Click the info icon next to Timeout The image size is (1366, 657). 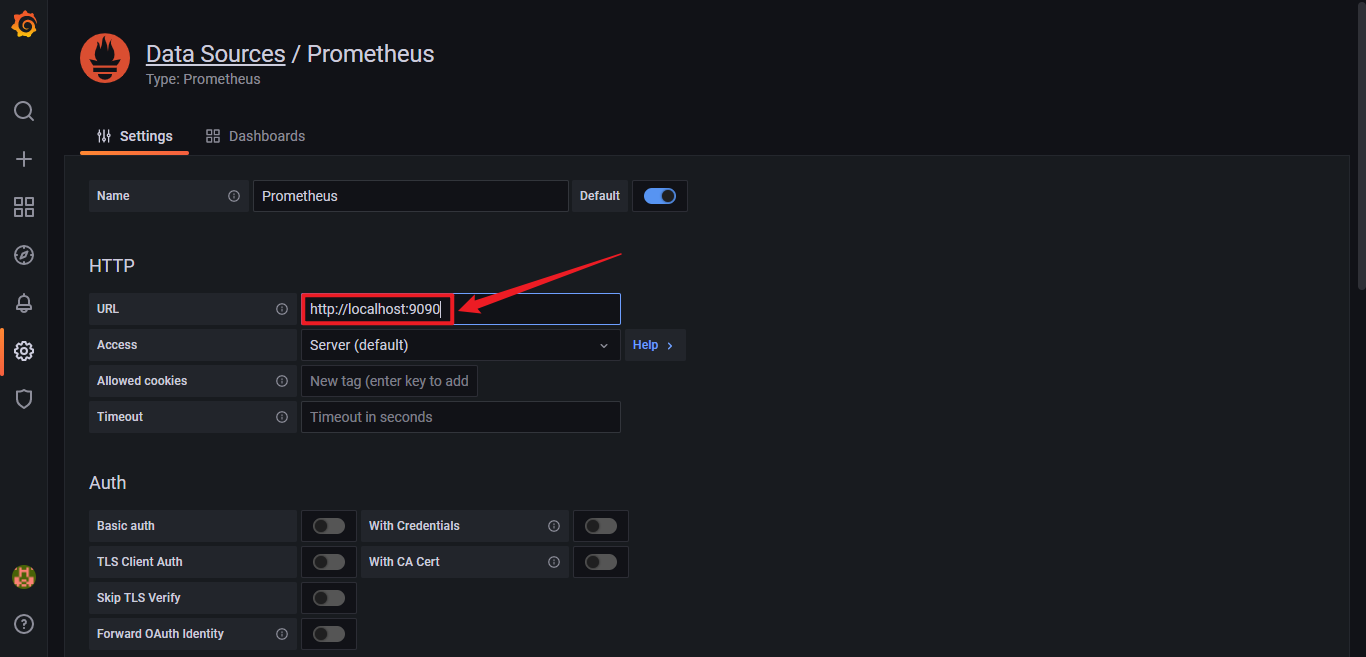click(282, 417)
